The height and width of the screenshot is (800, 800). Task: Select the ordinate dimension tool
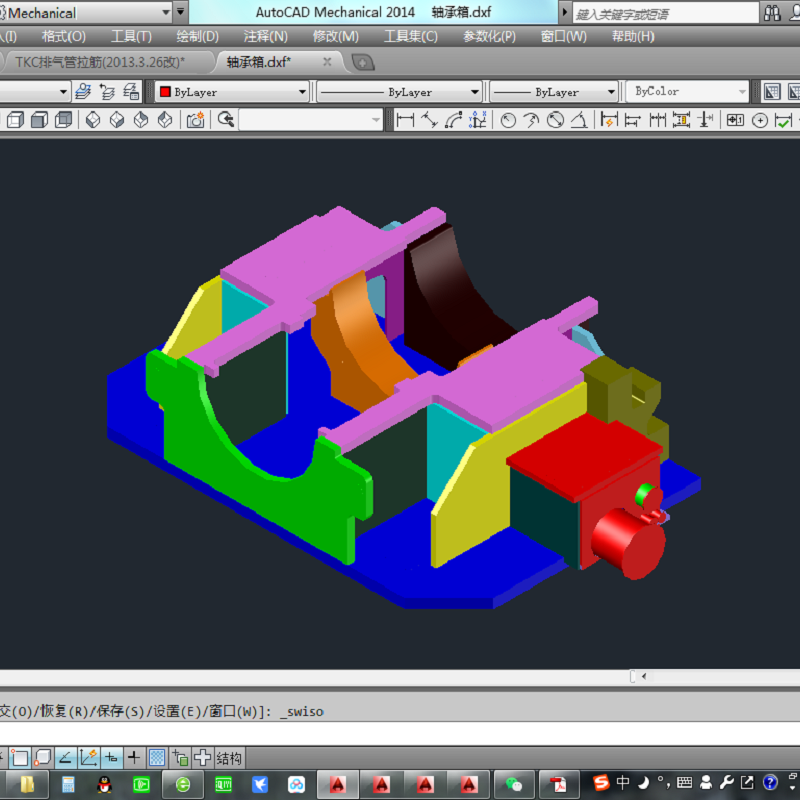478,120
